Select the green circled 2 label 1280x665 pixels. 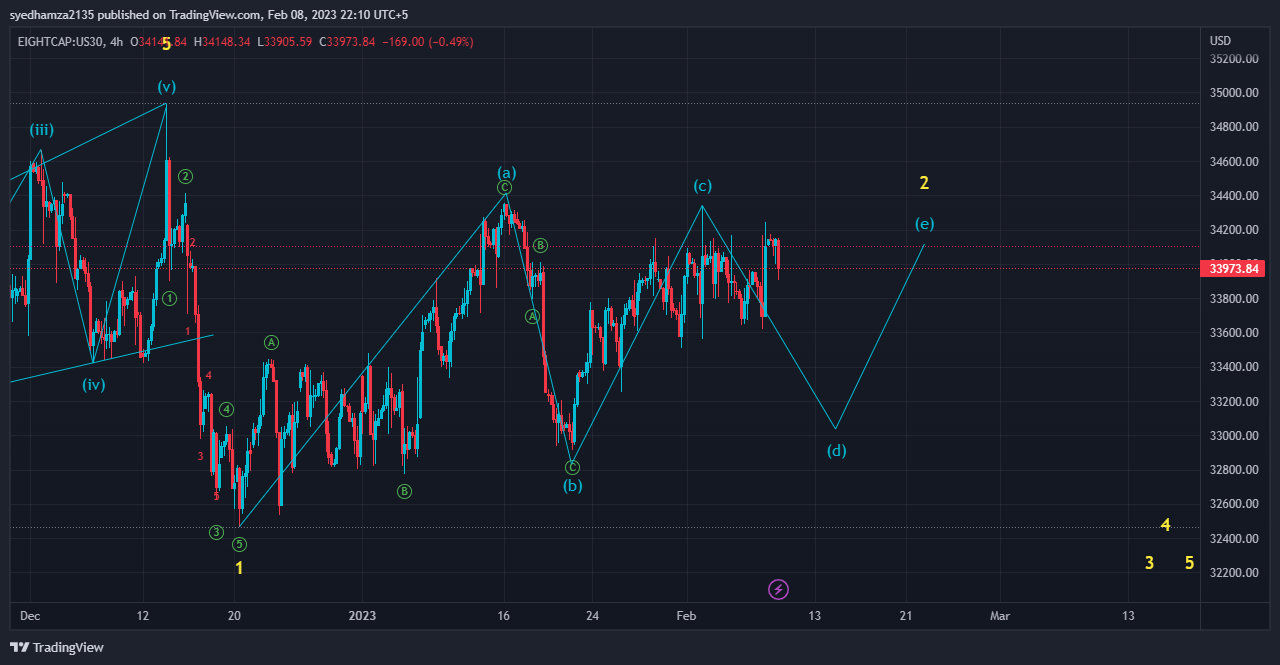(185, 176)
